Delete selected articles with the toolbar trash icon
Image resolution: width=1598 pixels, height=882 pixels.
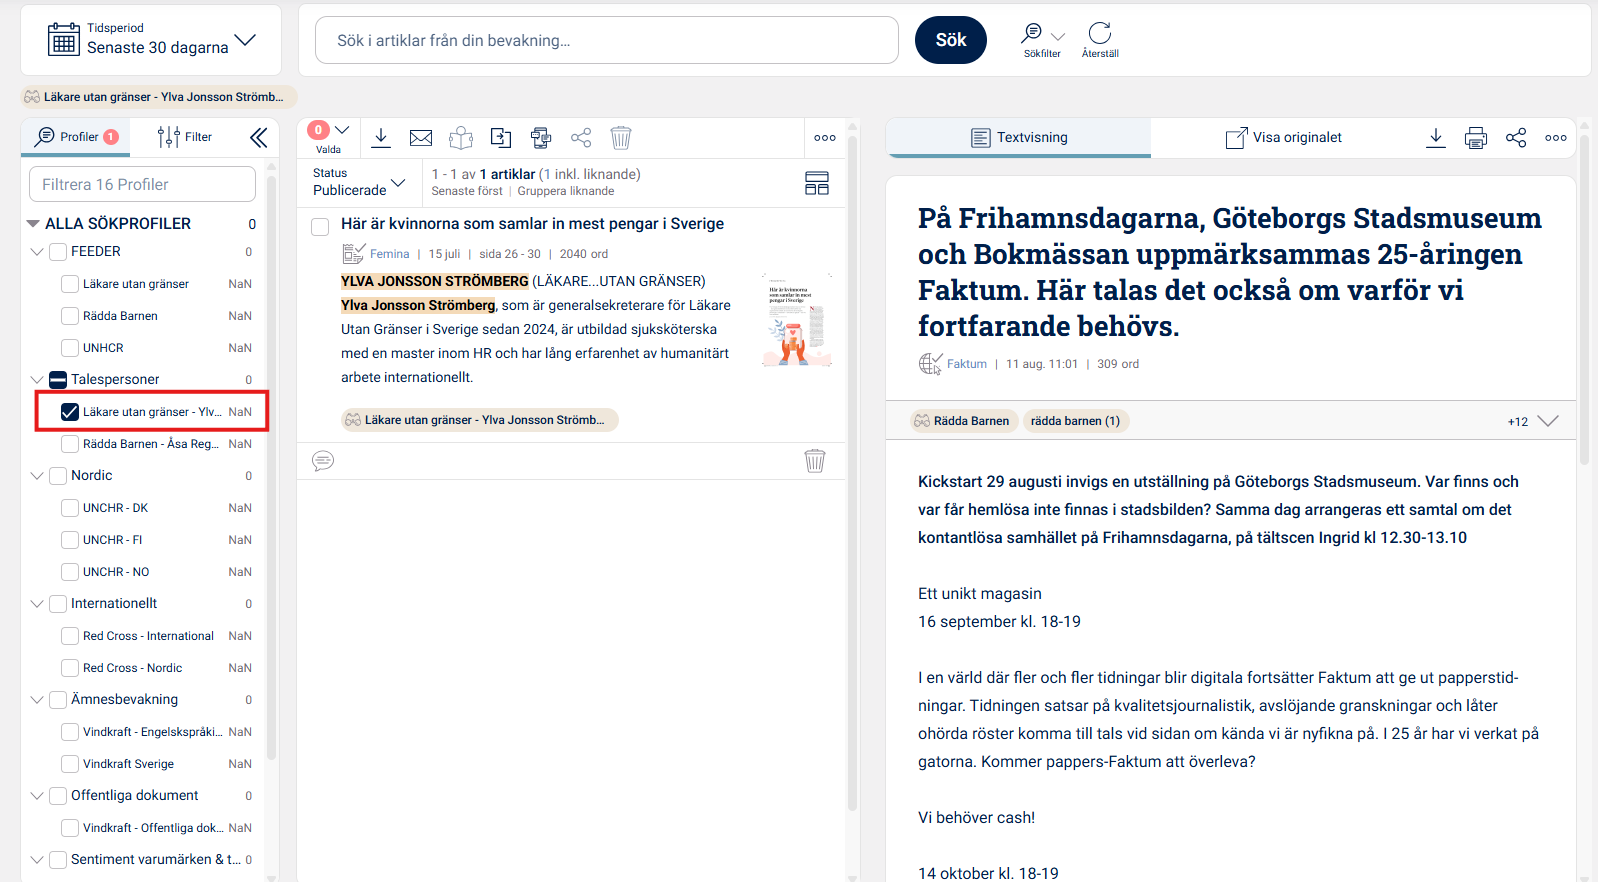click(621, 138)
